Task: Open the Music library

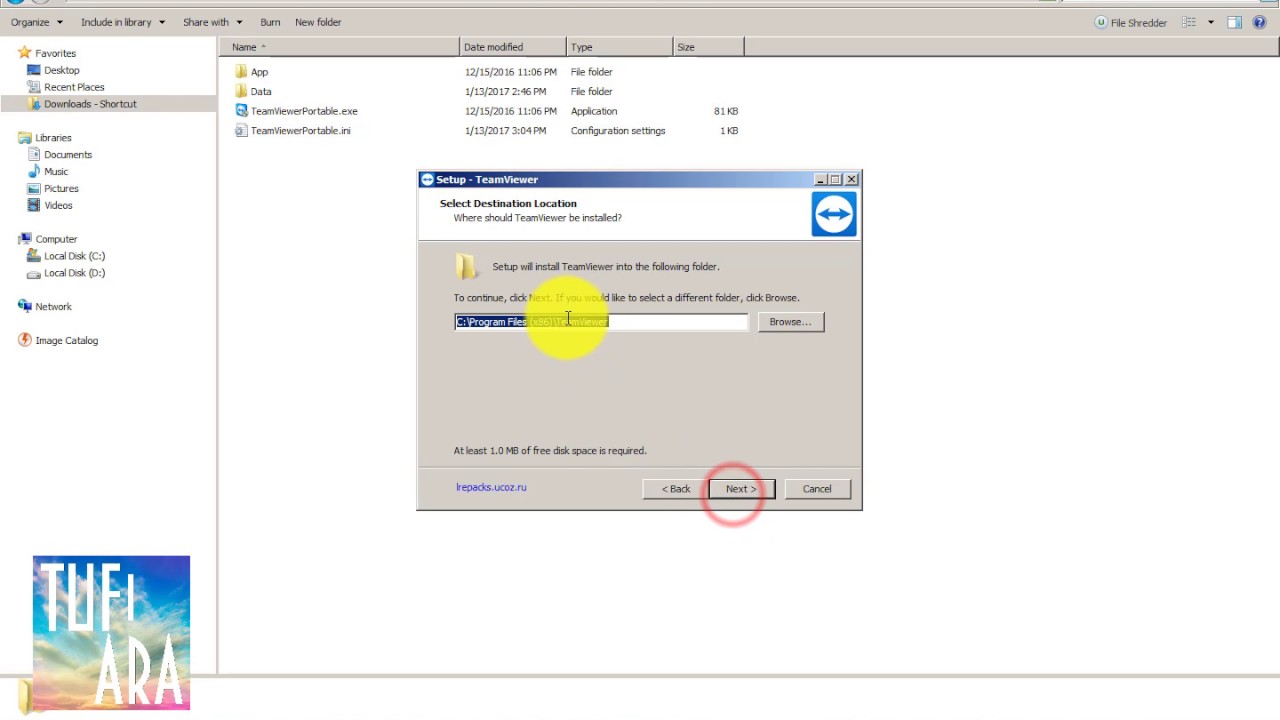Action: click(56, 172)
